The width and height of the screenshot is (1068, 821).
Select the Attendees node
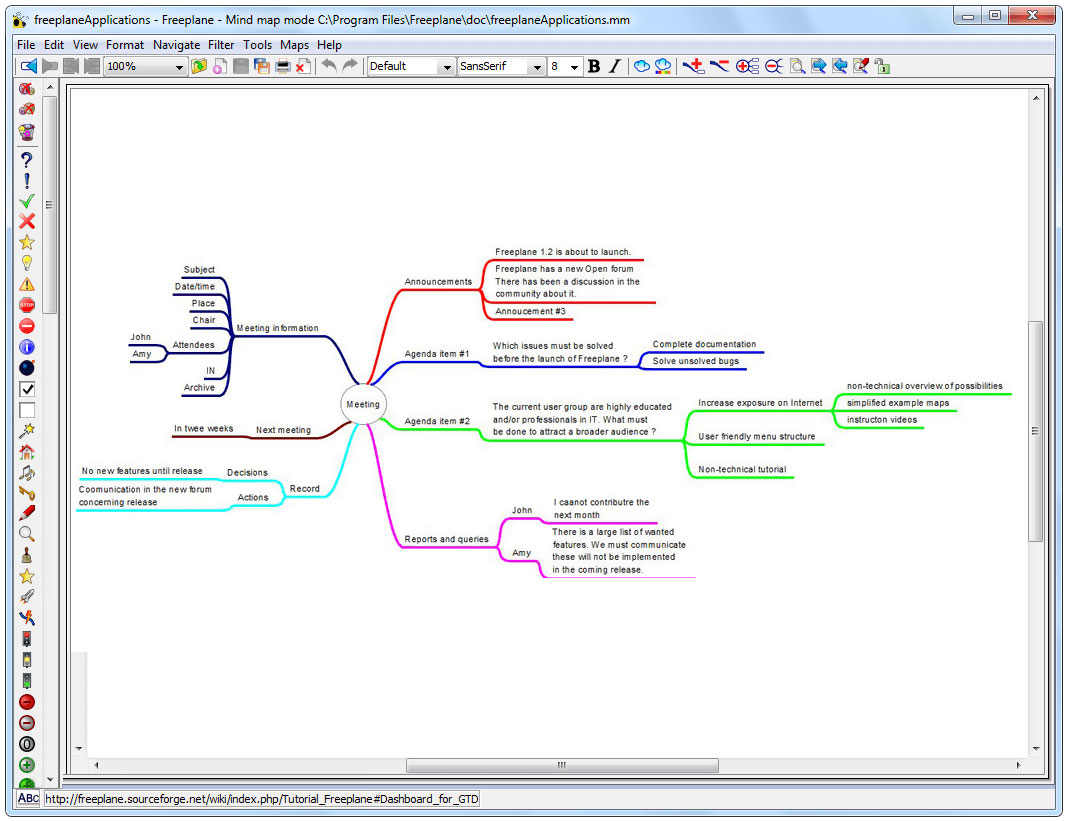pyautogui.click(x=193, y=345)
